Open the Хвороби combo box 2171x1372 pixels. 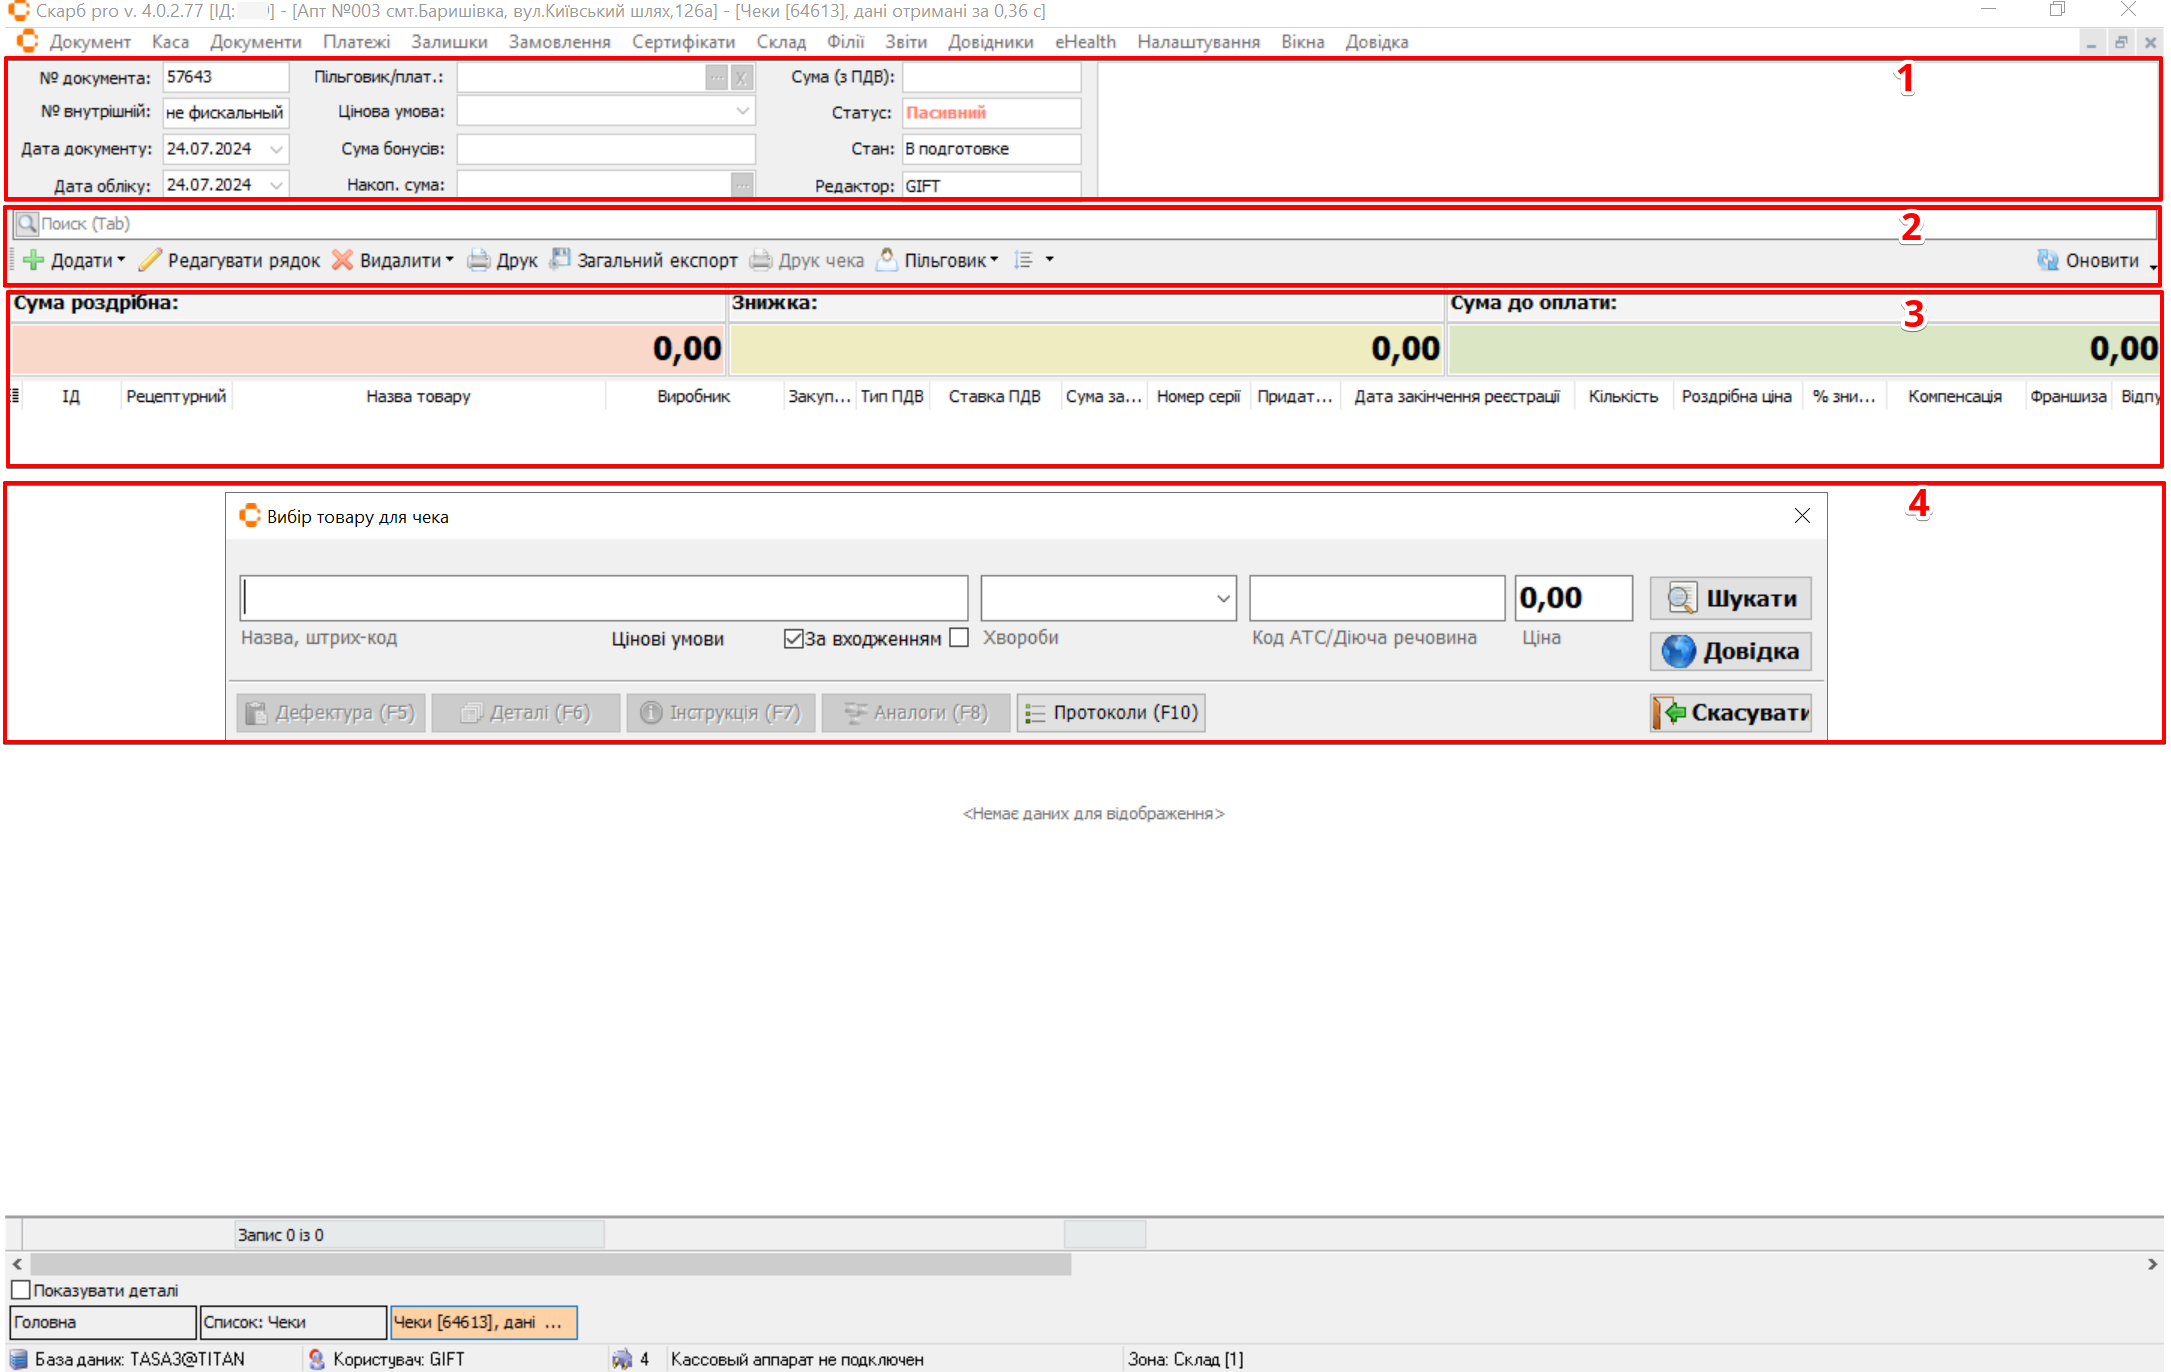tap(1222, 598)
